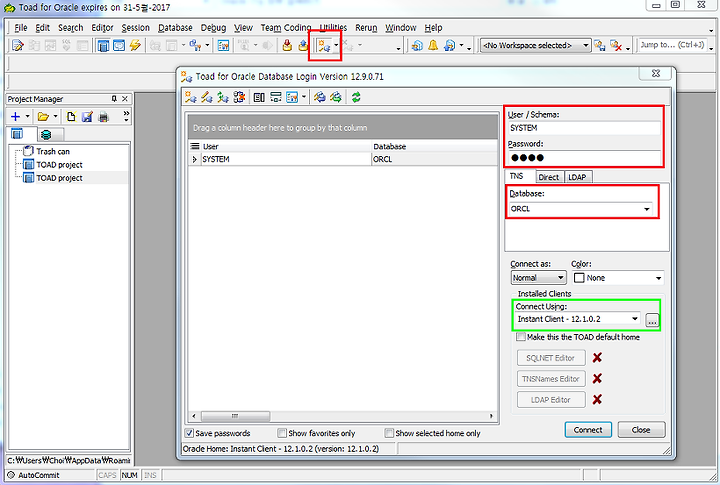Click the column chooser icon left of User header

pyautogui.click(x=195, y=146)
